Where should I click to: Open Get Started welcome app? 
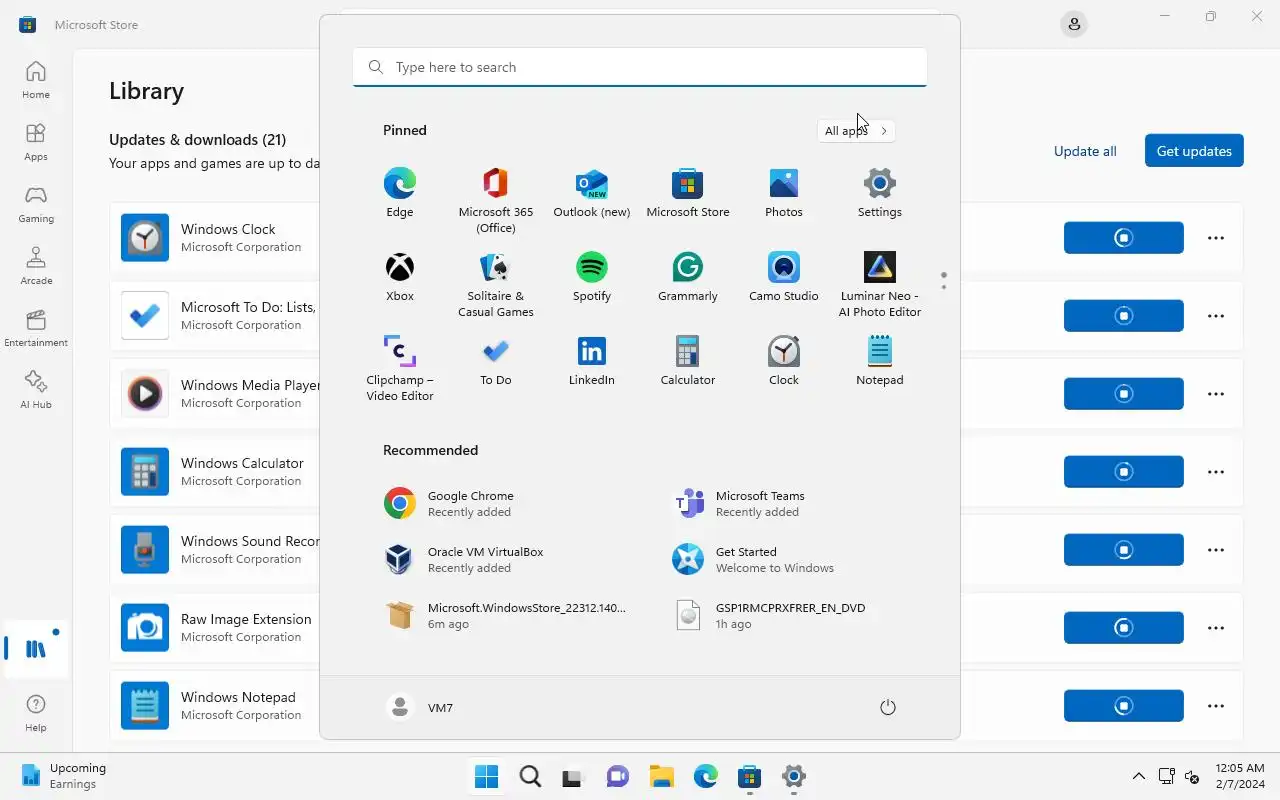click(x=784, y=560)
